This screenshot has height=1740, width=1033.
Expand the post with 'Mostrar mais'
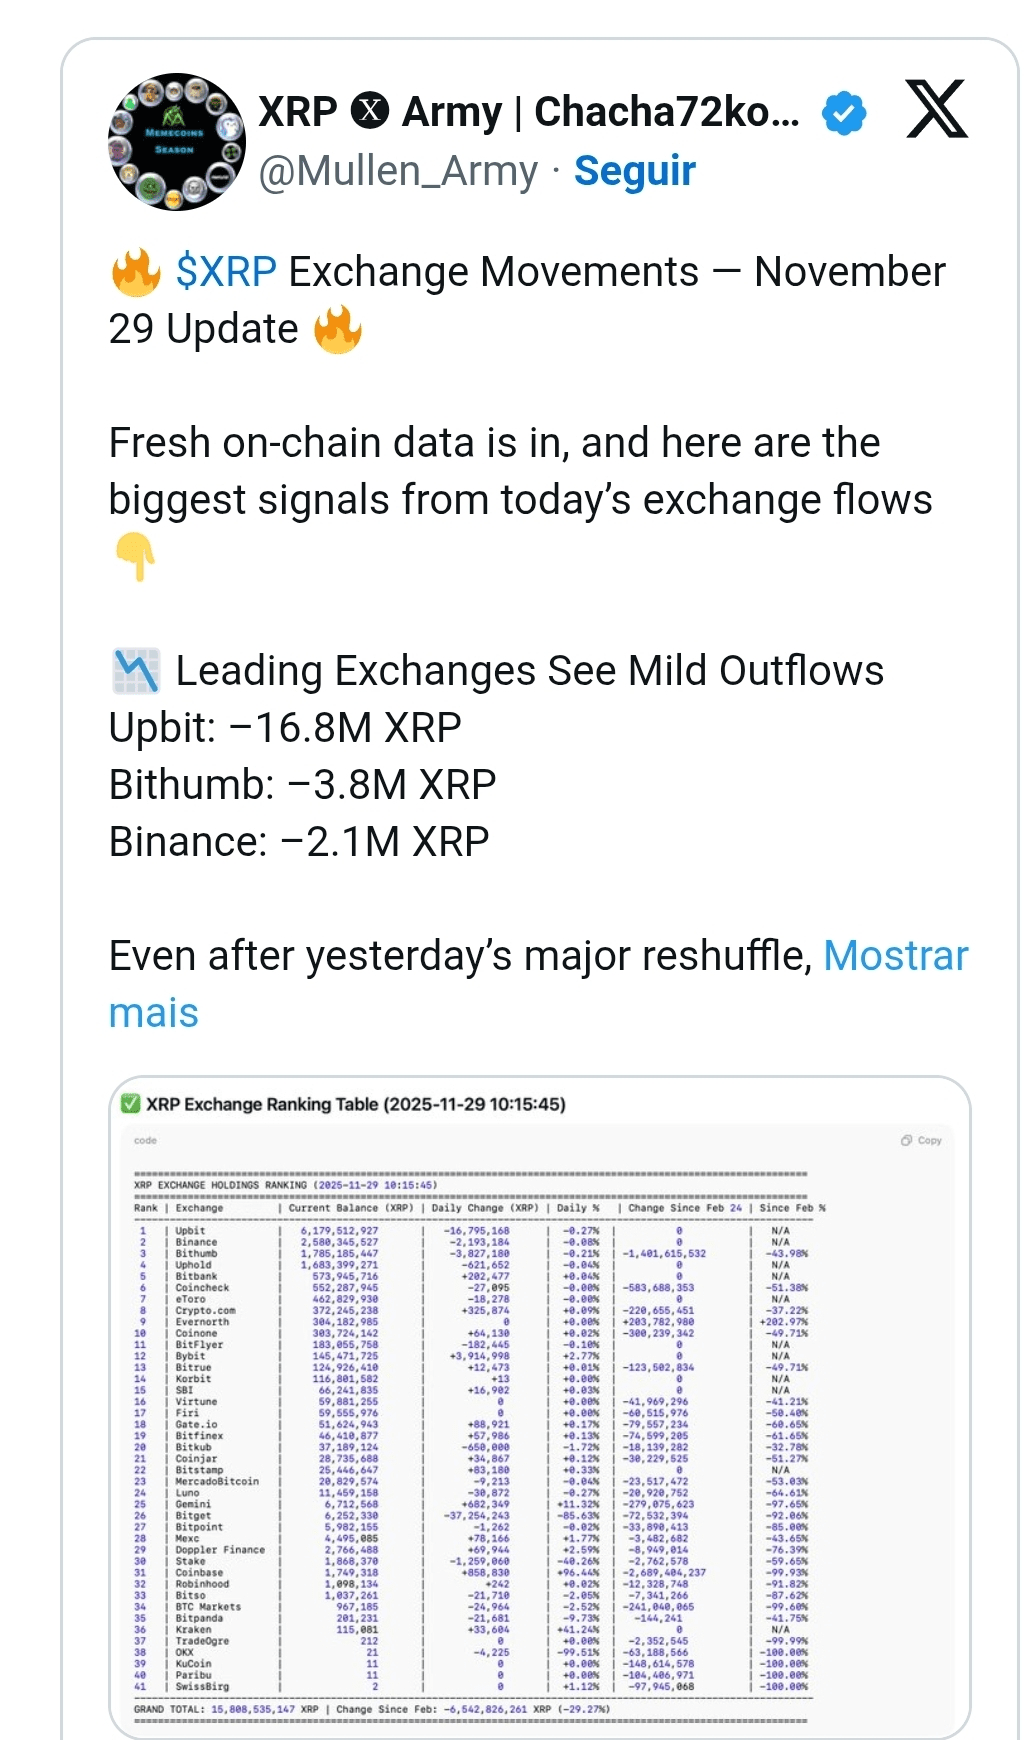click(x=895, y=956)
